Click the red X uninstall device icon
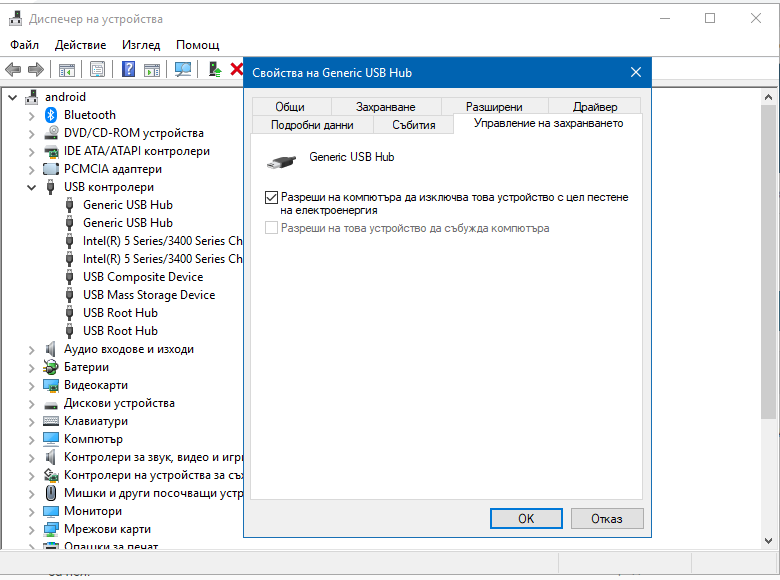 click(237, 69)
